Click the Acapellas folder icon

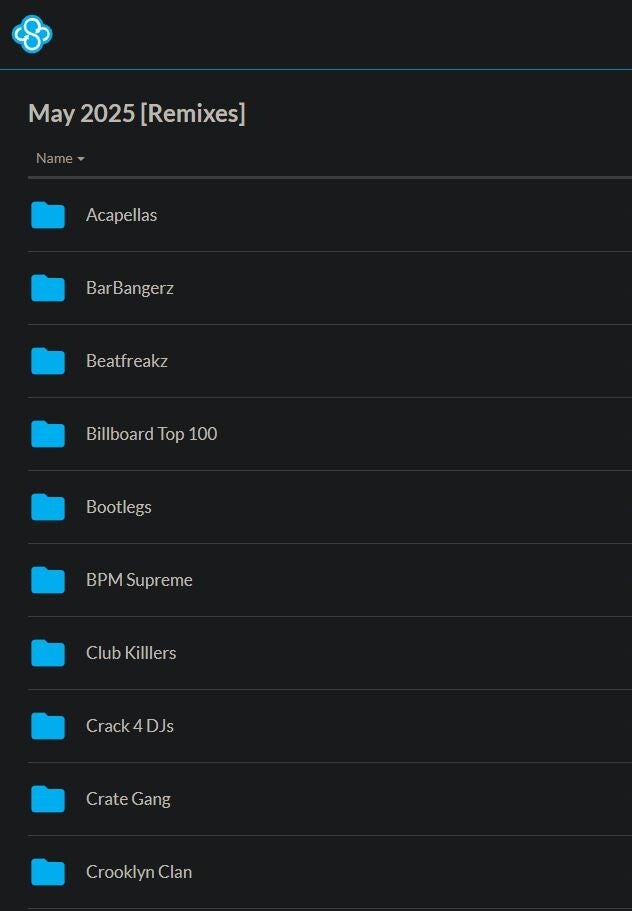coord(48,215)
